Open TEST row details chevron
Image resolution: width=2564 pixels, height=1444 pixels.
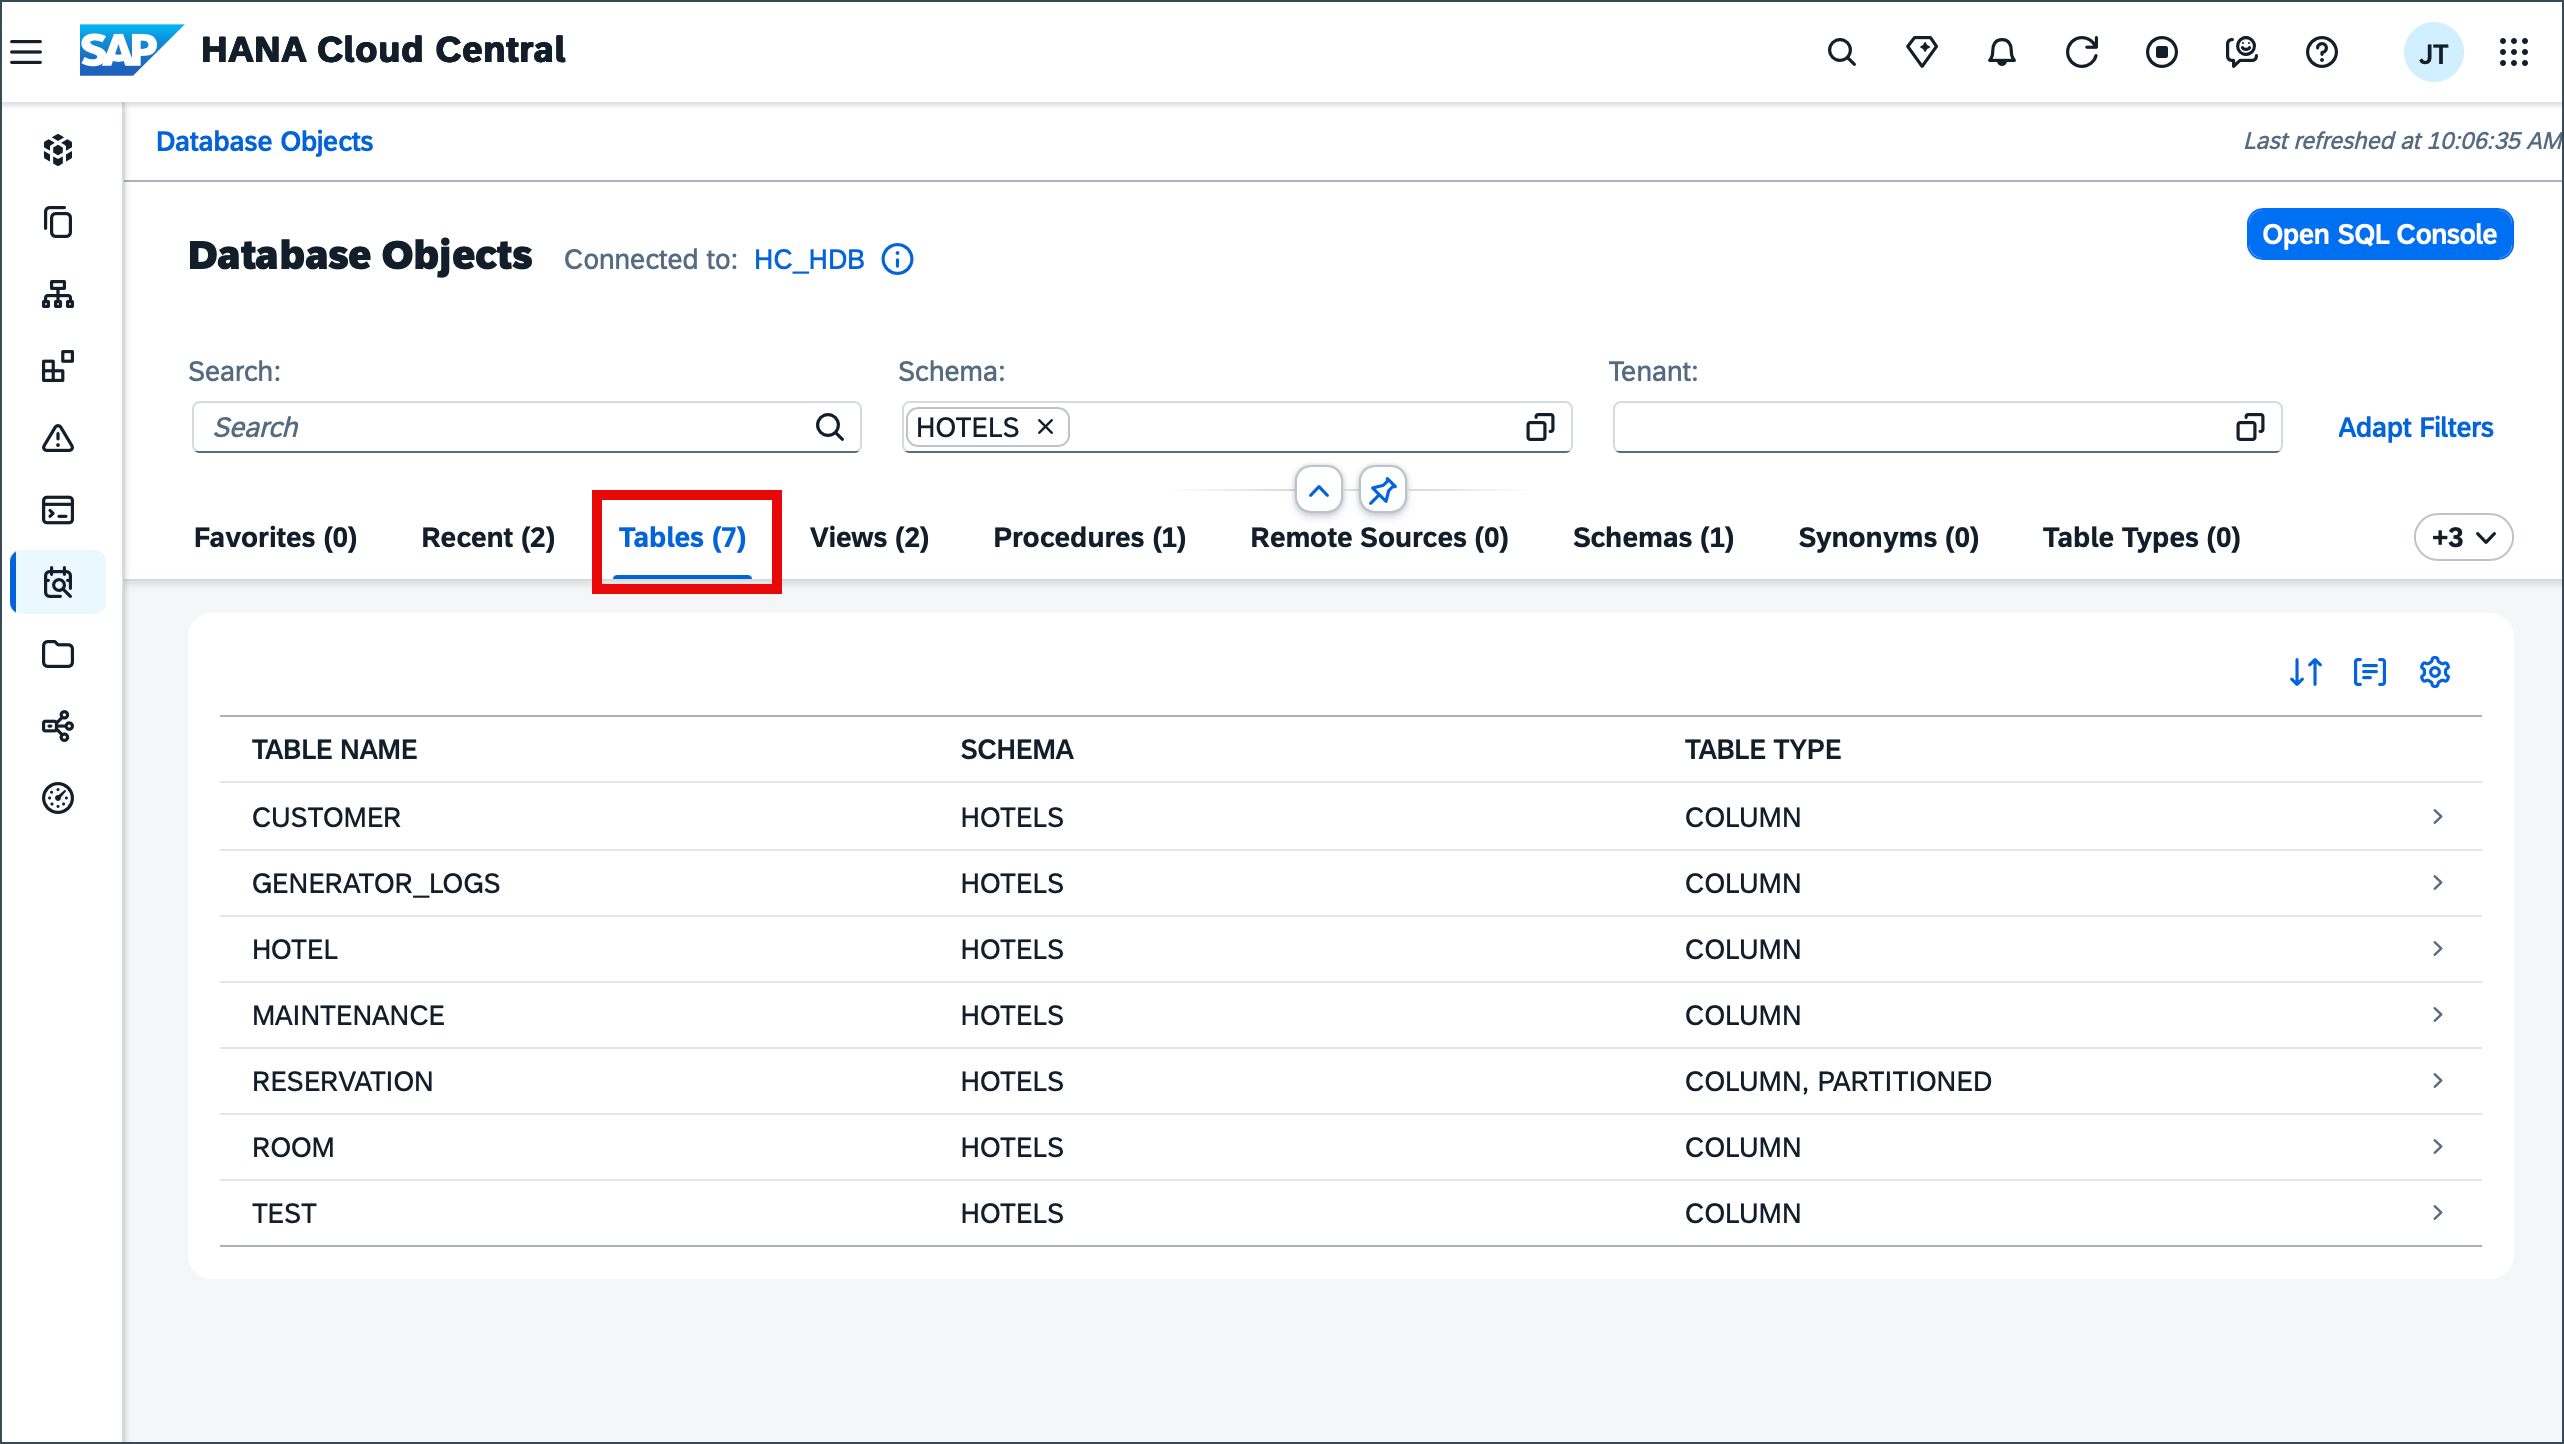[2438, 1213]
